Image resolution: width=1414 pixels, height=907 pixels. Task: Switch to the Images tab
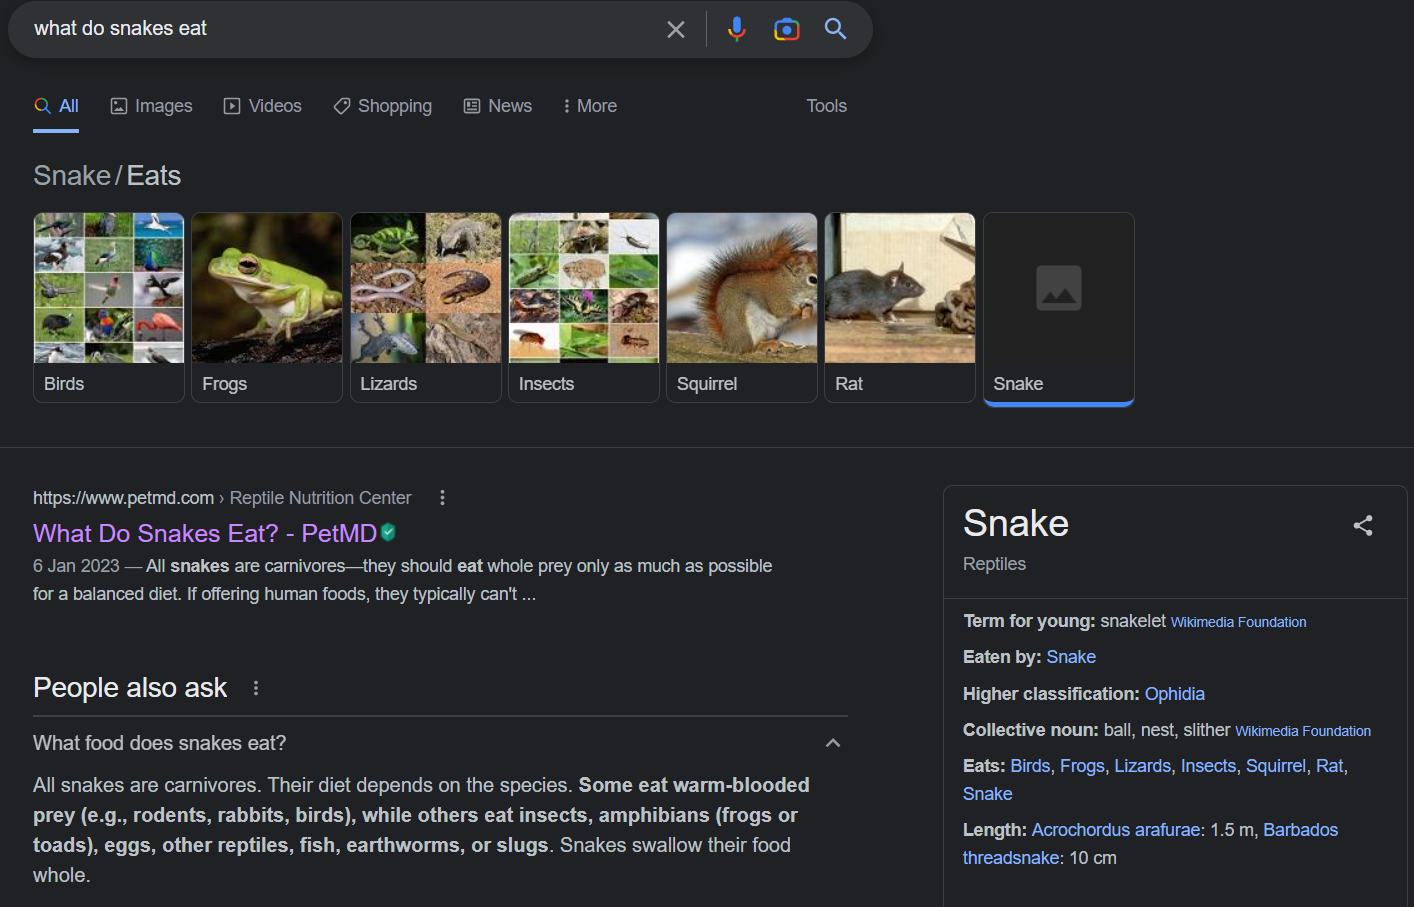point(151,106)
